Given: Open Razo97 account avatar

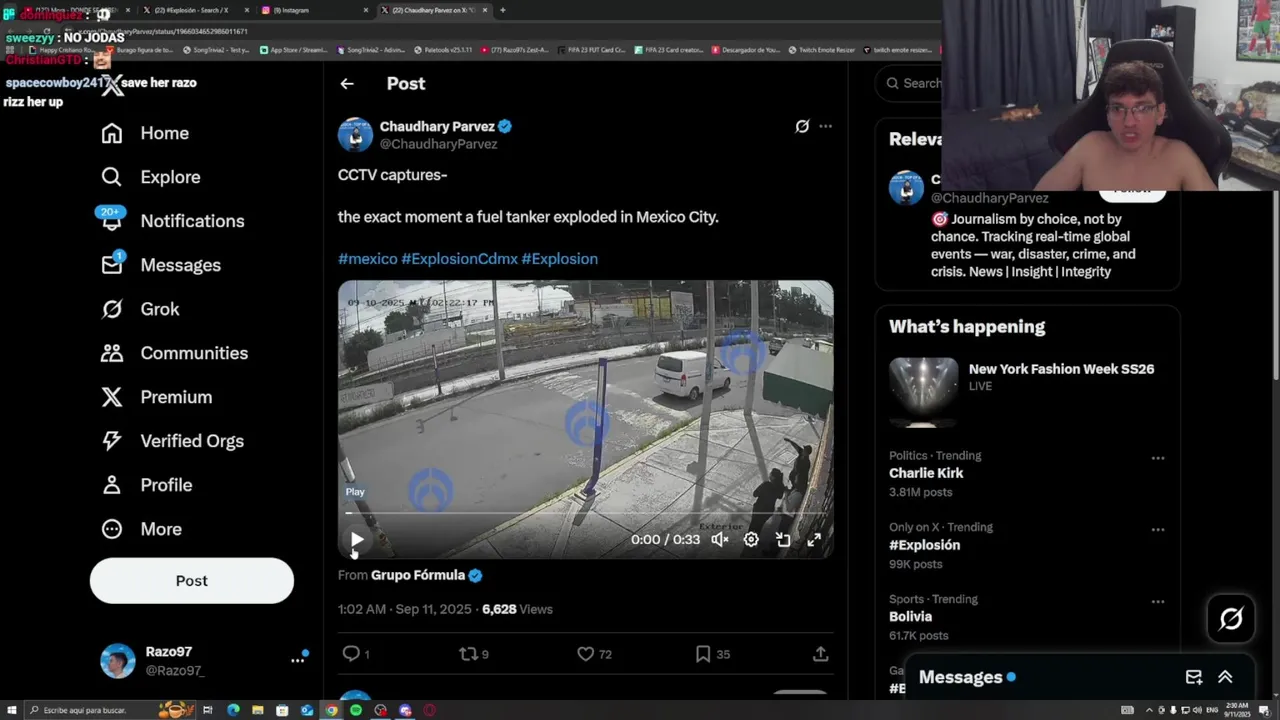Looking at the screenshot, I should 117,661.
